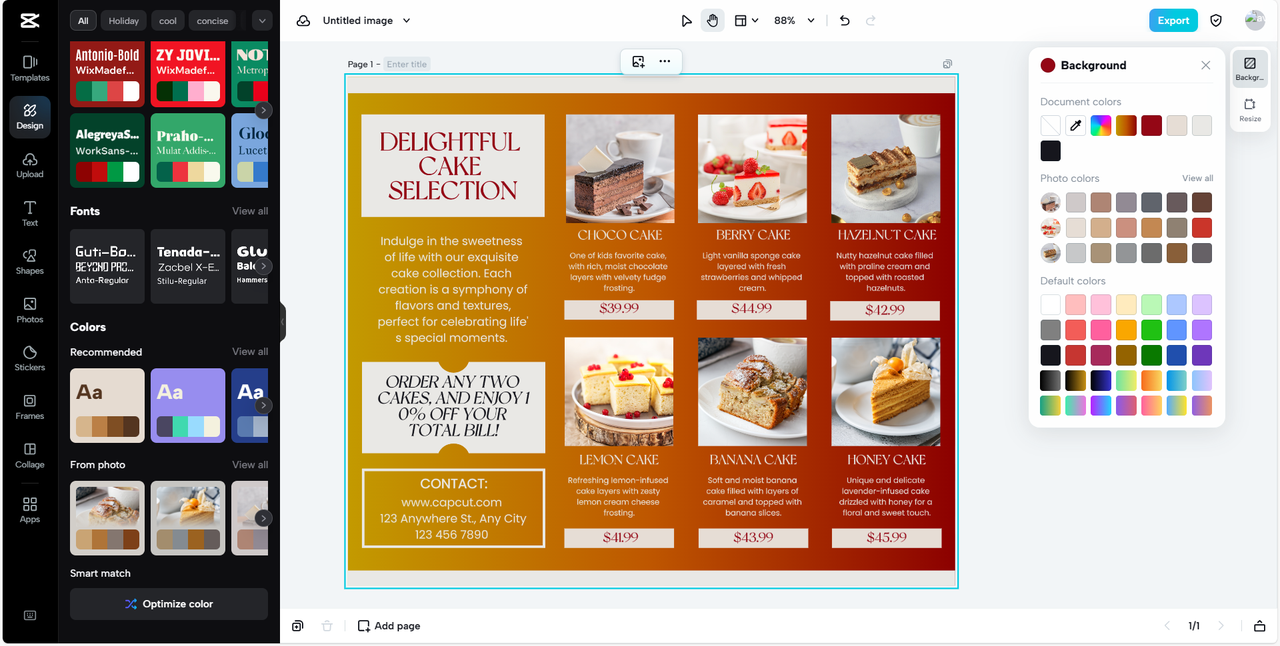Viewport: 1280px width, 646px height.
Task: Pick the rainbow gradient document color swatch
Action: (x=1100, y=125)
